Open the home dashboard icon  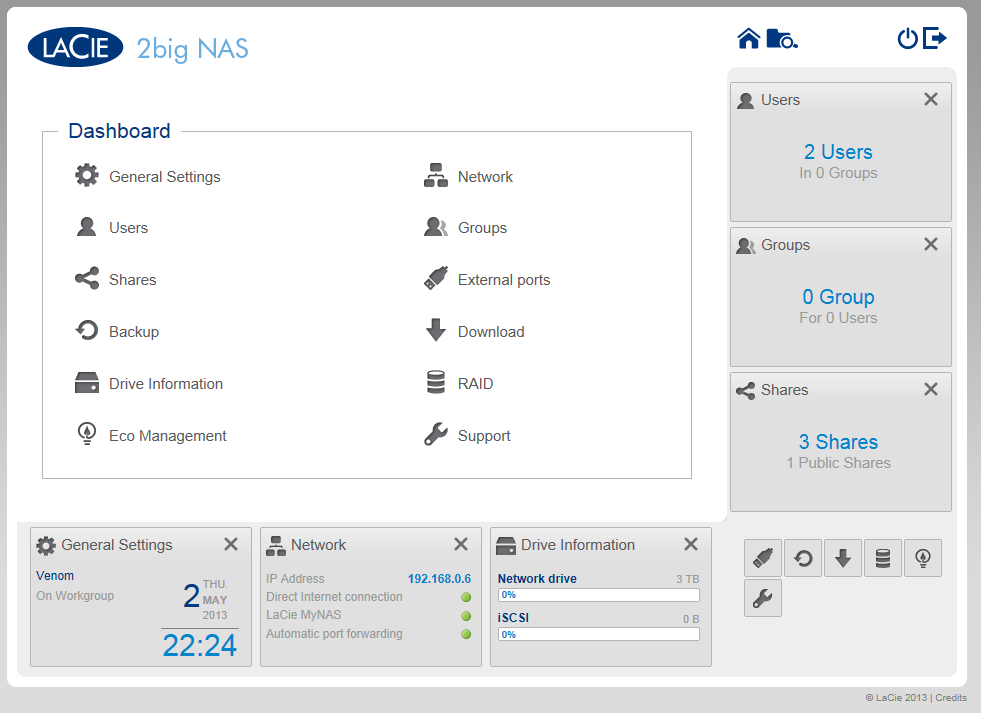tap(748, 39)
